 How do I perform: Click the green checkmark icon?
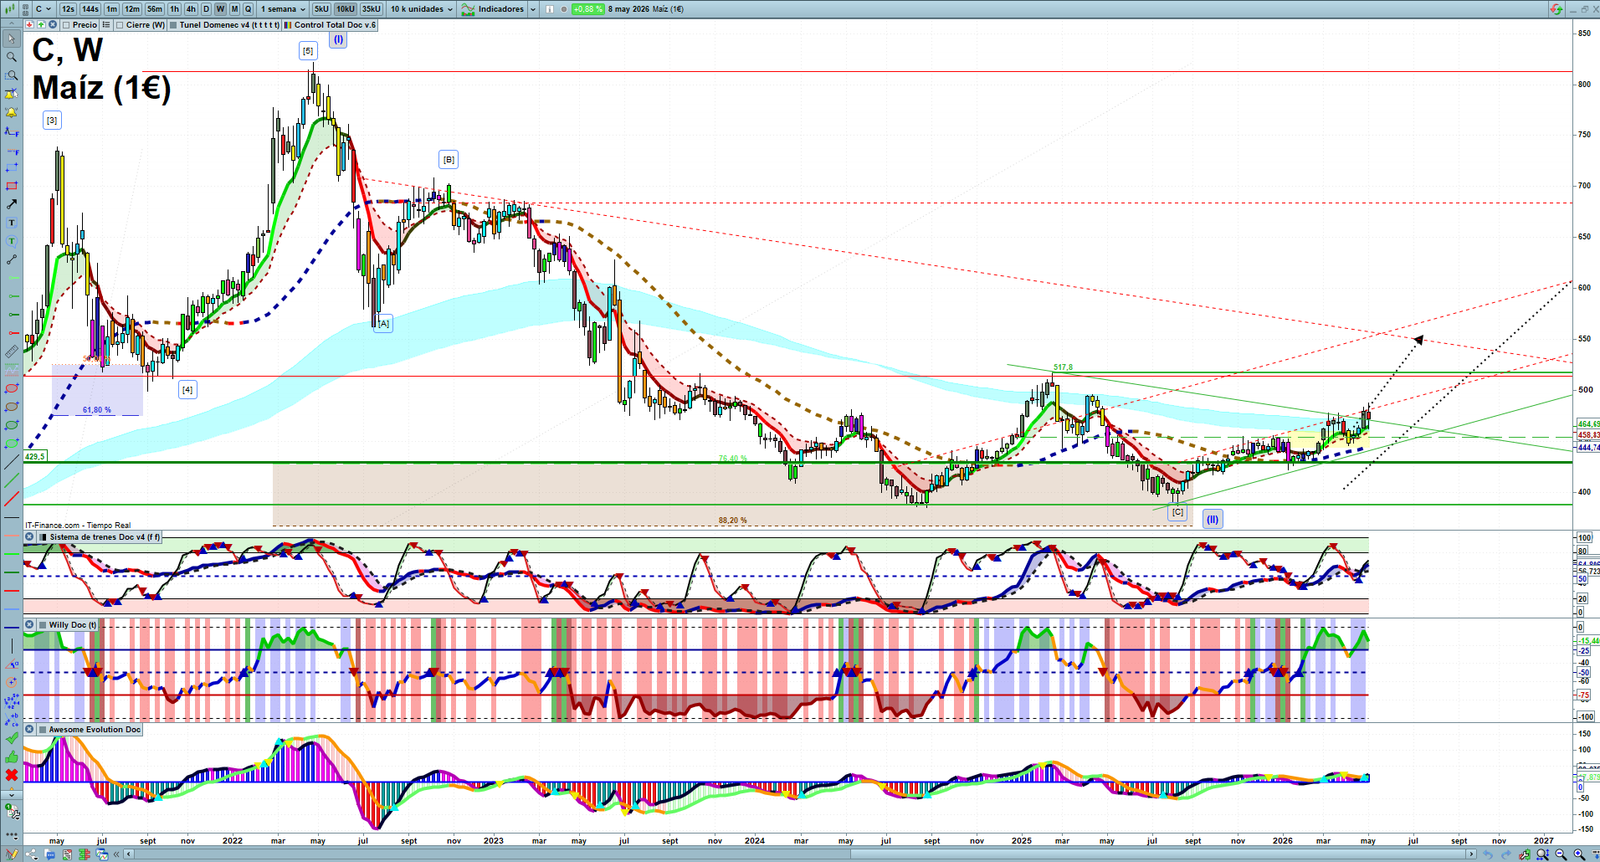[12, 738]
